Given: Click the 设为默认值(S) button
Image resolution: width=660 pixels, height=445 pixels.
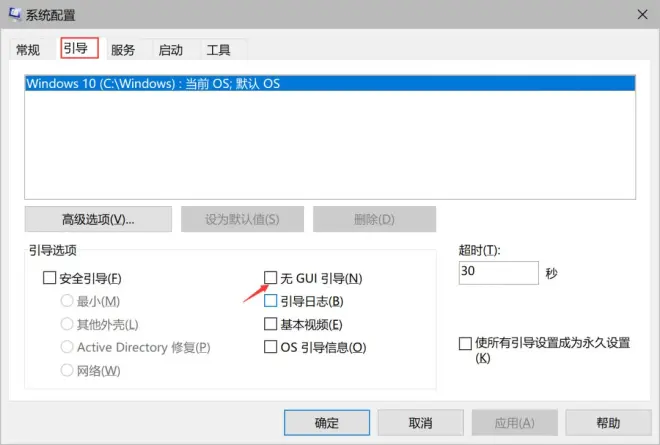Looking at the screenshot, I should (242, 219).
